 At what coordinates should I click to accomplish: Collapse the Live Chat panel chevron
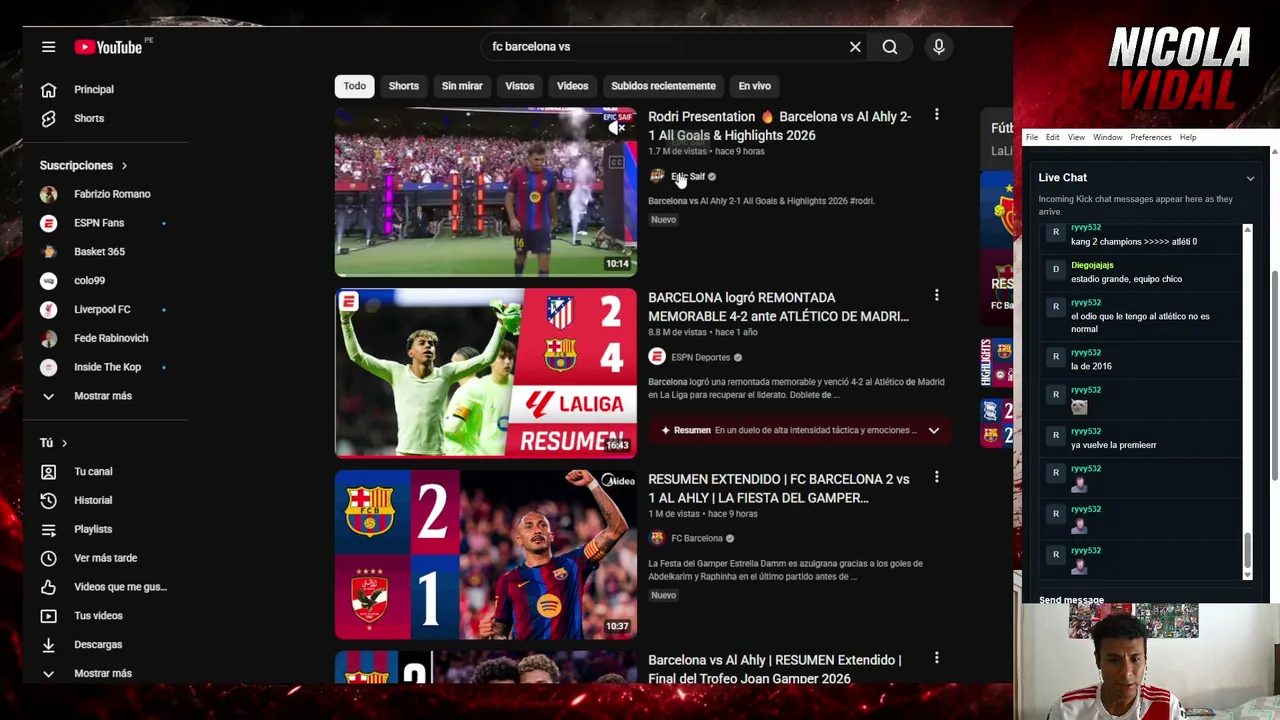point(1250,178)
